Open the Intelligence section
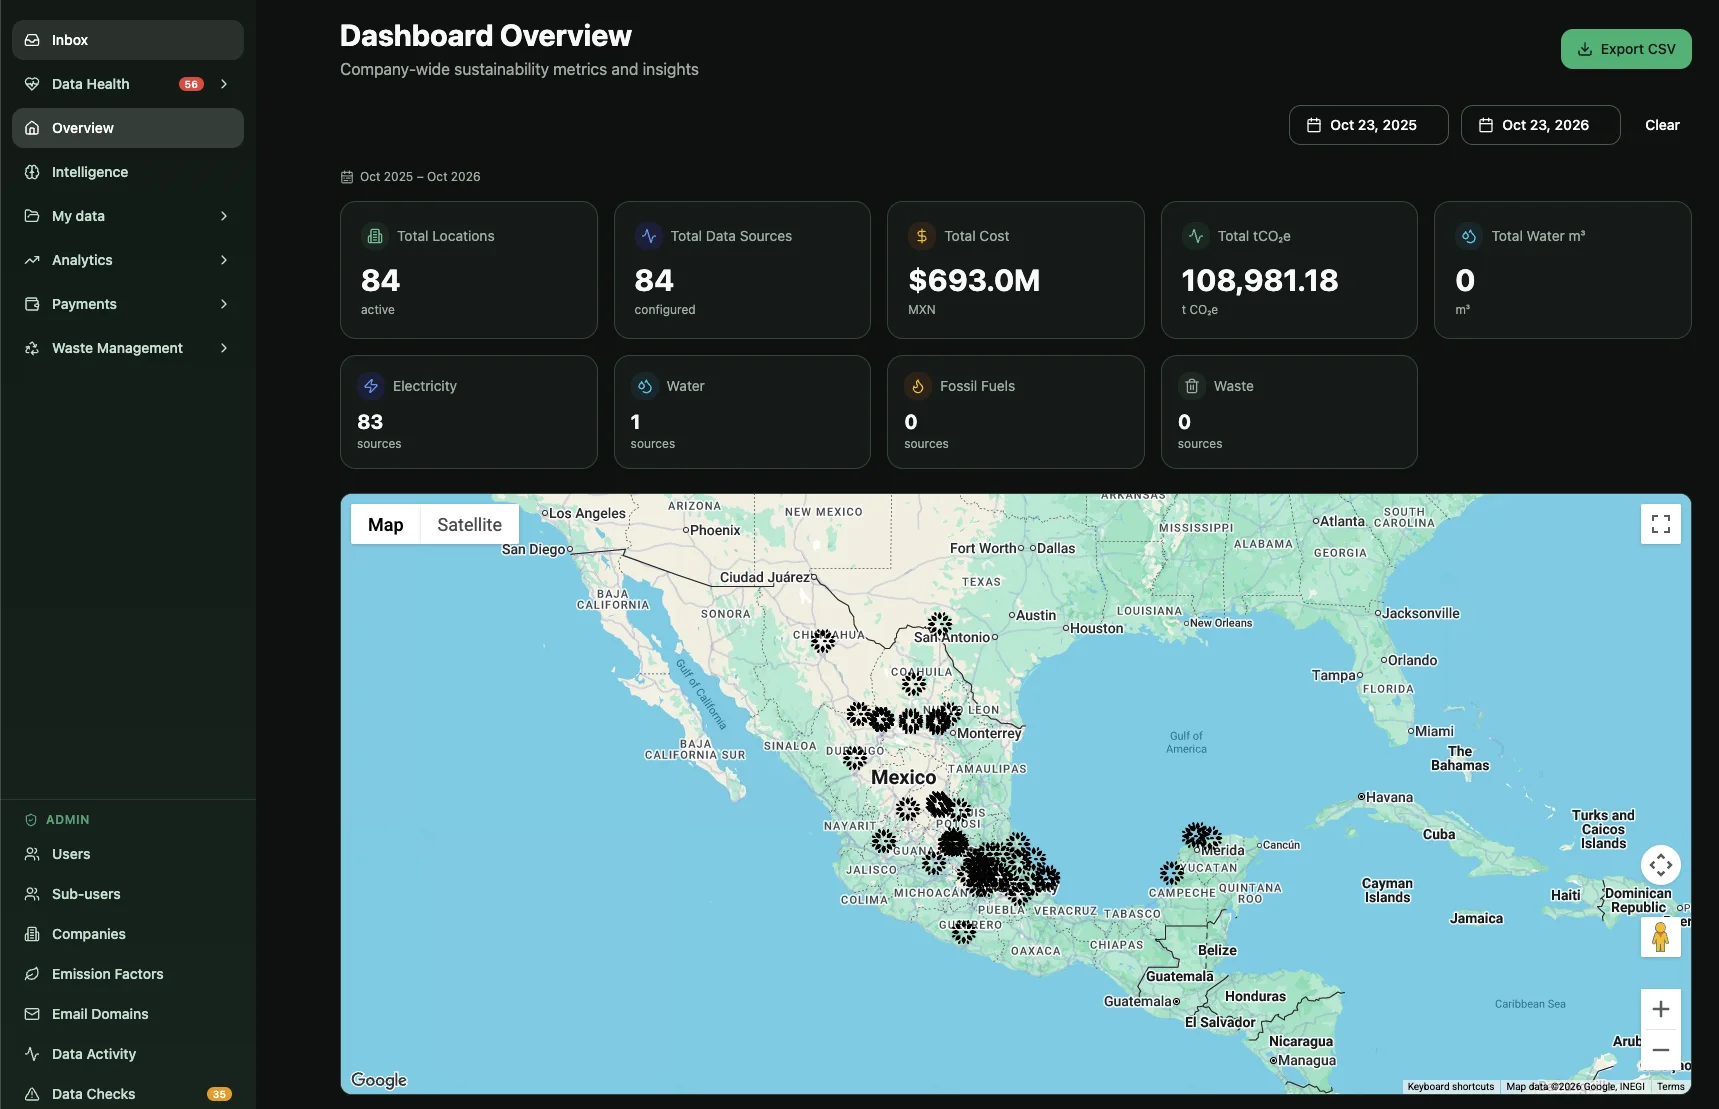1719x1109 pixels. click(128, 172)
